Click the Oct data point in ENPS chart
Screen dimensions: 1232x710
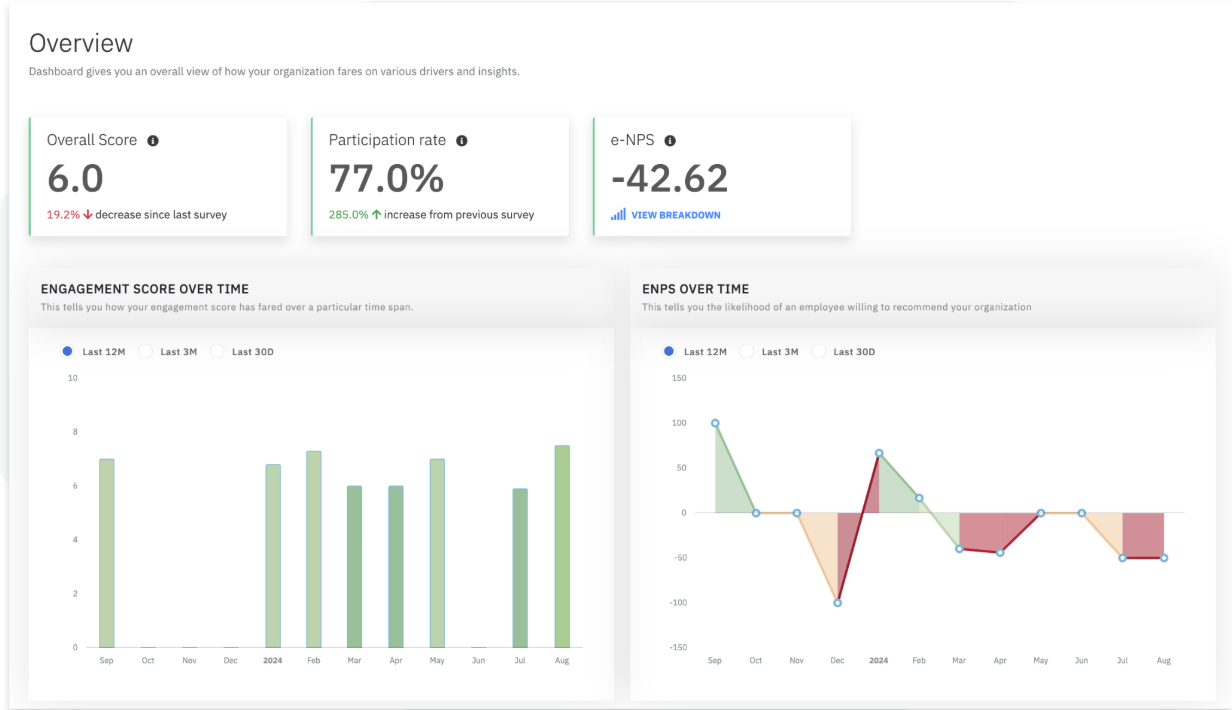756,513
